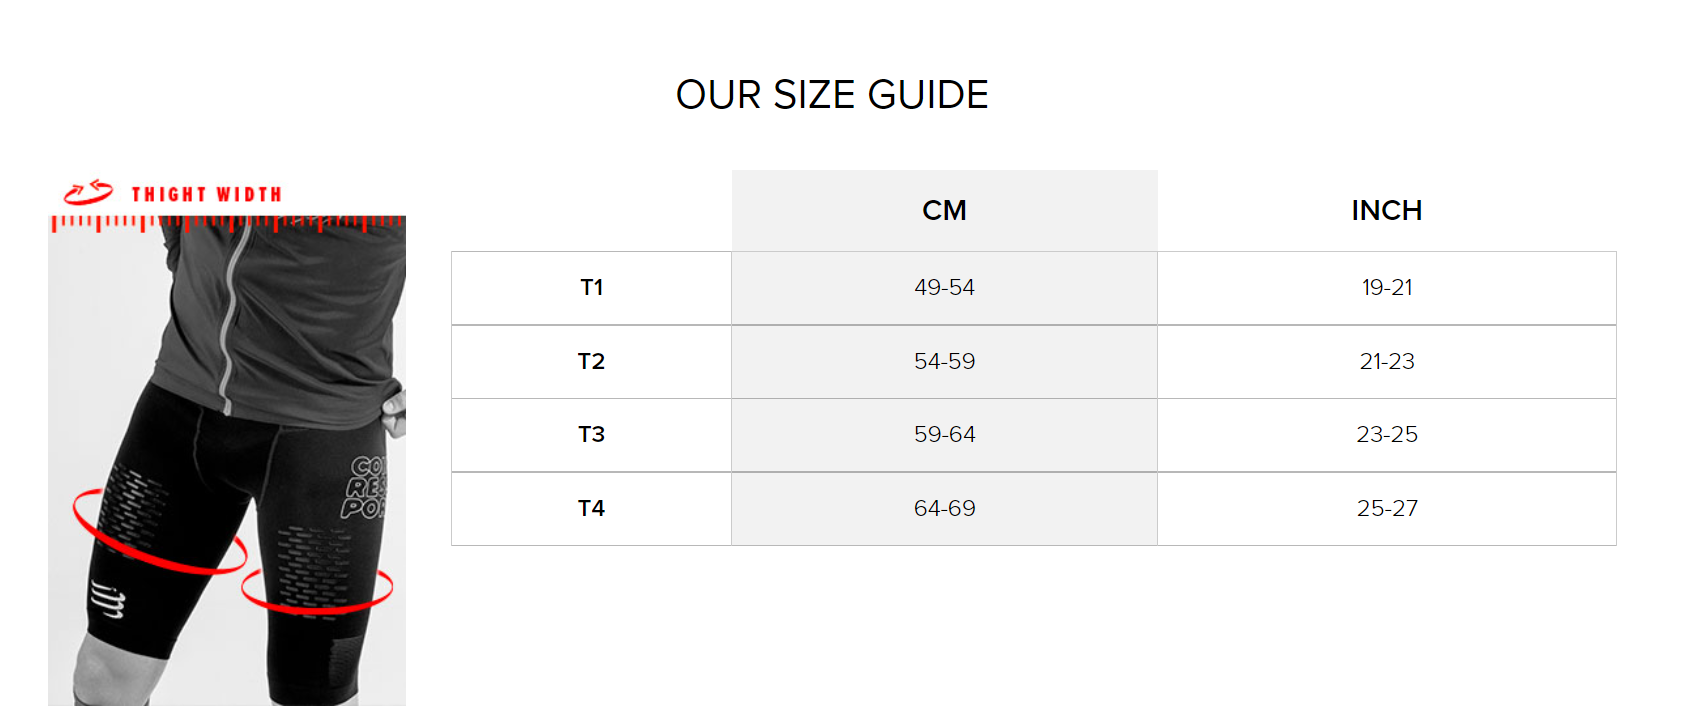Select the CM column header
This screenshot has width=1685, height=719.
click(944, 210)
